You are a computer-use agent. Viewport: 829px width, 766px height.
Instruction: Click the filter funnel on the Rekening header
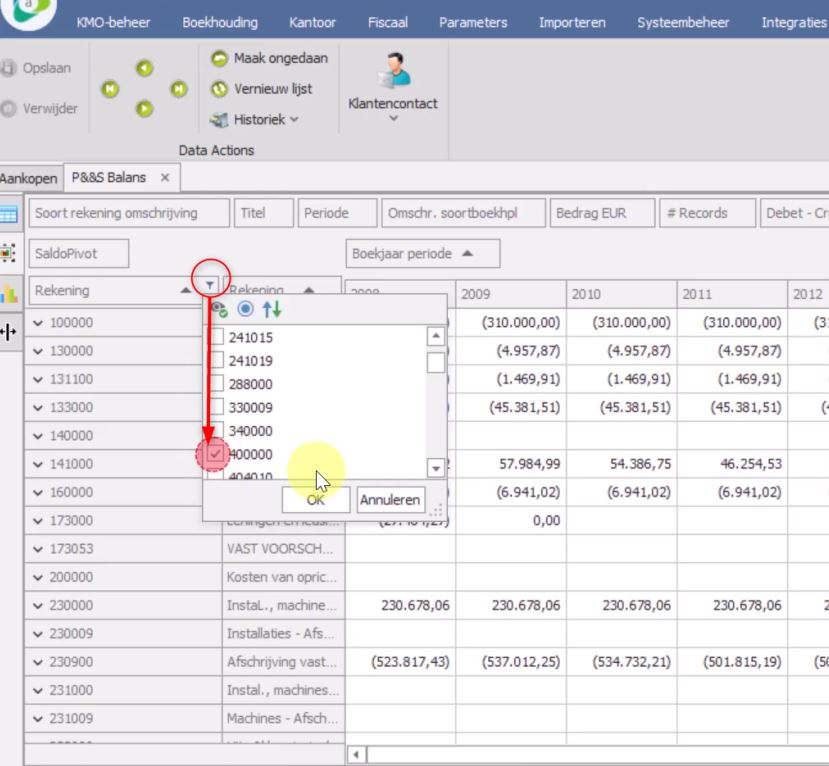pos(210,285)
